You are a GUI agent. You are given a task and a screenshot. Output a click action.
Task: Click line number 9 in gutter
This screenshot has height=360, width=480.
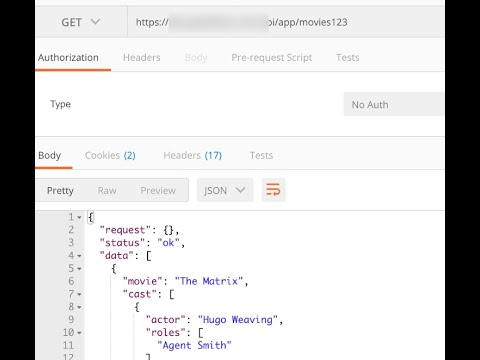click(x=71, y=320)
